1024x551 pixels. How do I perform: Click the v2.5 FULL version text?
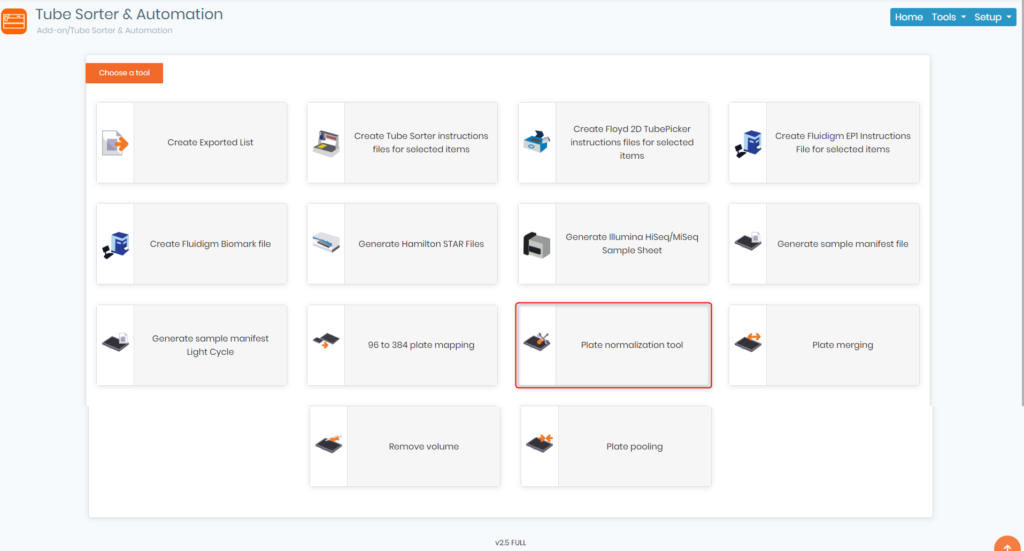tap(510, 543)
